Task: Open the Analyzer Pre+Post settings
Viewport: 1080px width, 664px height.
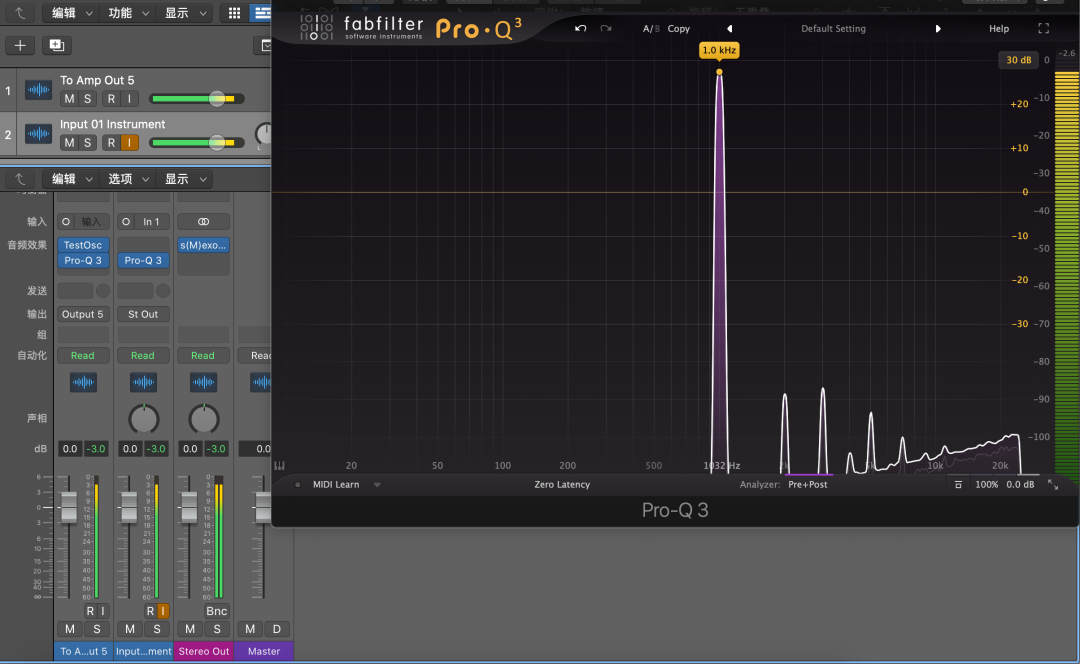Action: [x=807, y=485]
